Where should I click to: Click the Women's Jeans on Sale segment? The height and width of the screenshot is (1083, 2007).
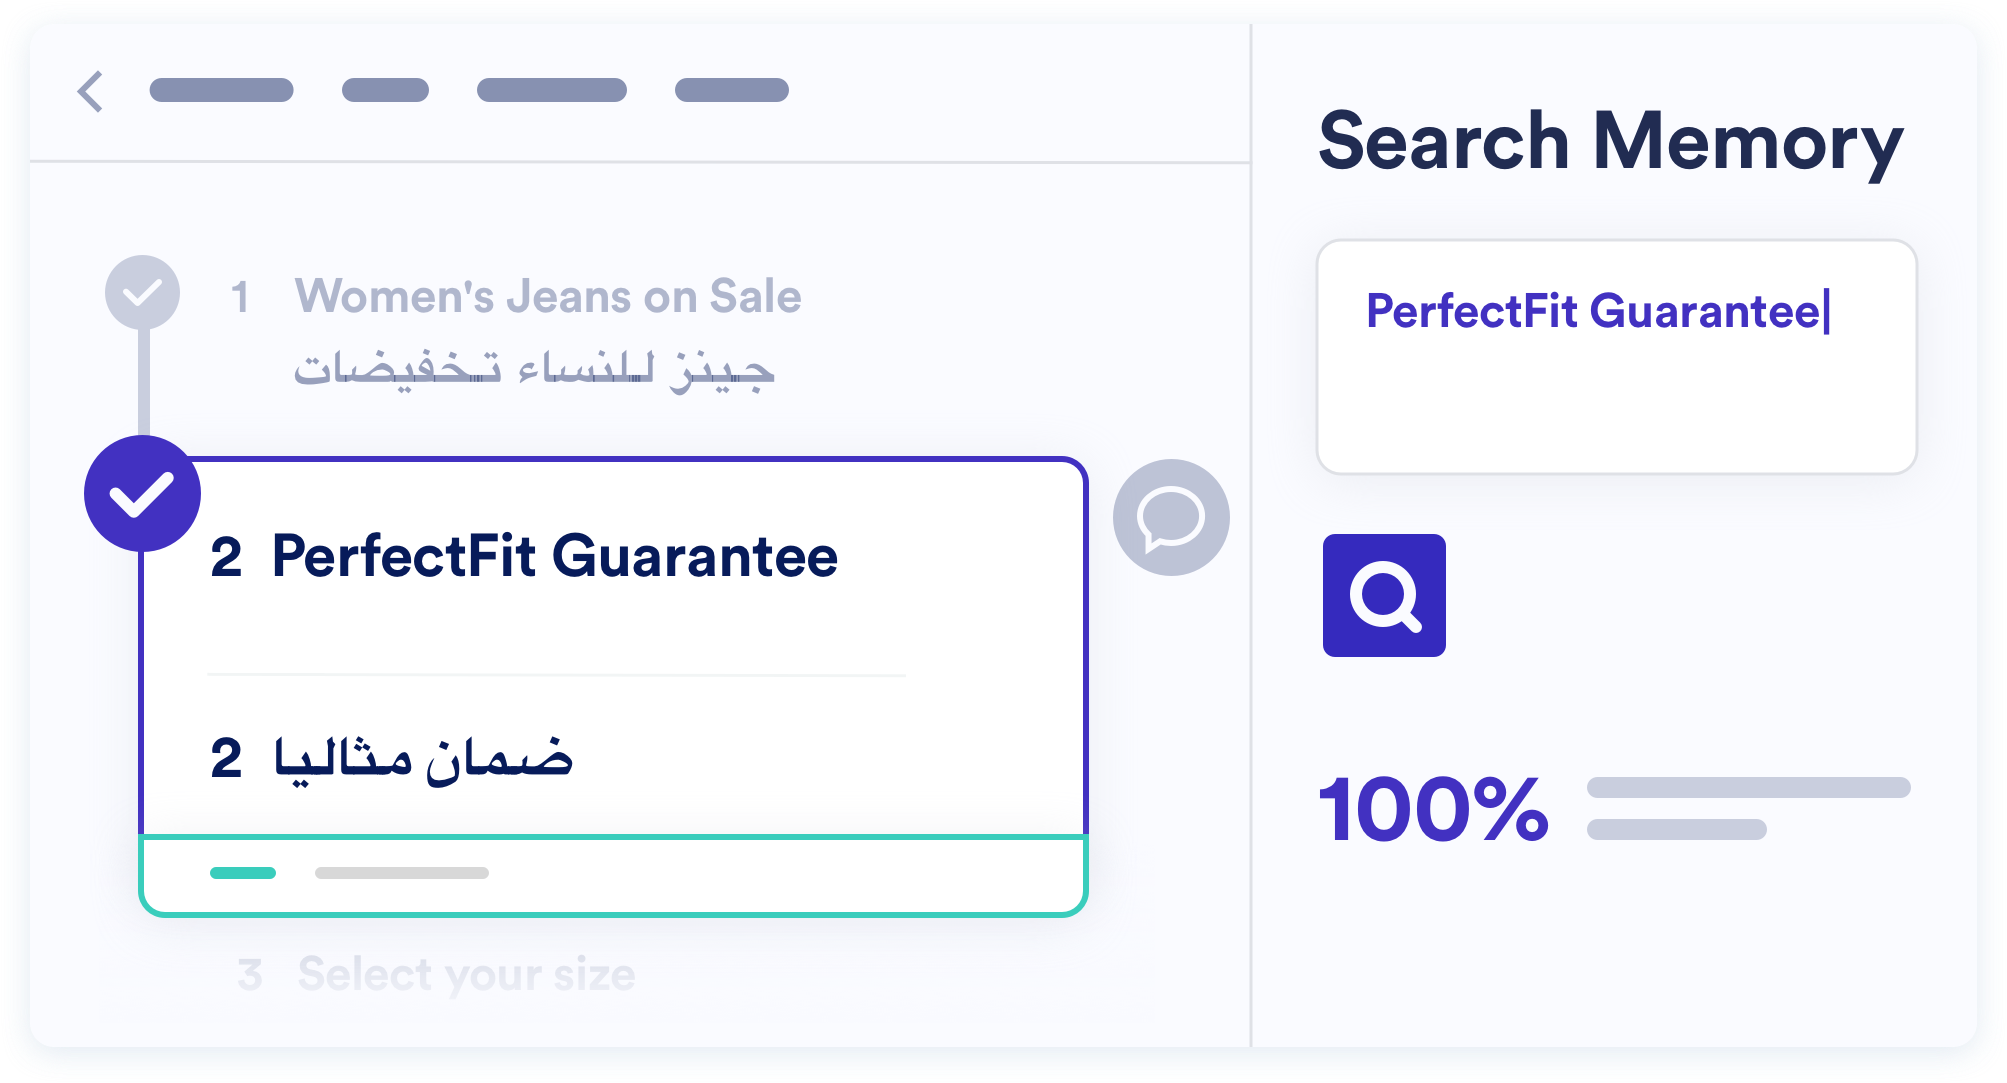click(547, 296)
